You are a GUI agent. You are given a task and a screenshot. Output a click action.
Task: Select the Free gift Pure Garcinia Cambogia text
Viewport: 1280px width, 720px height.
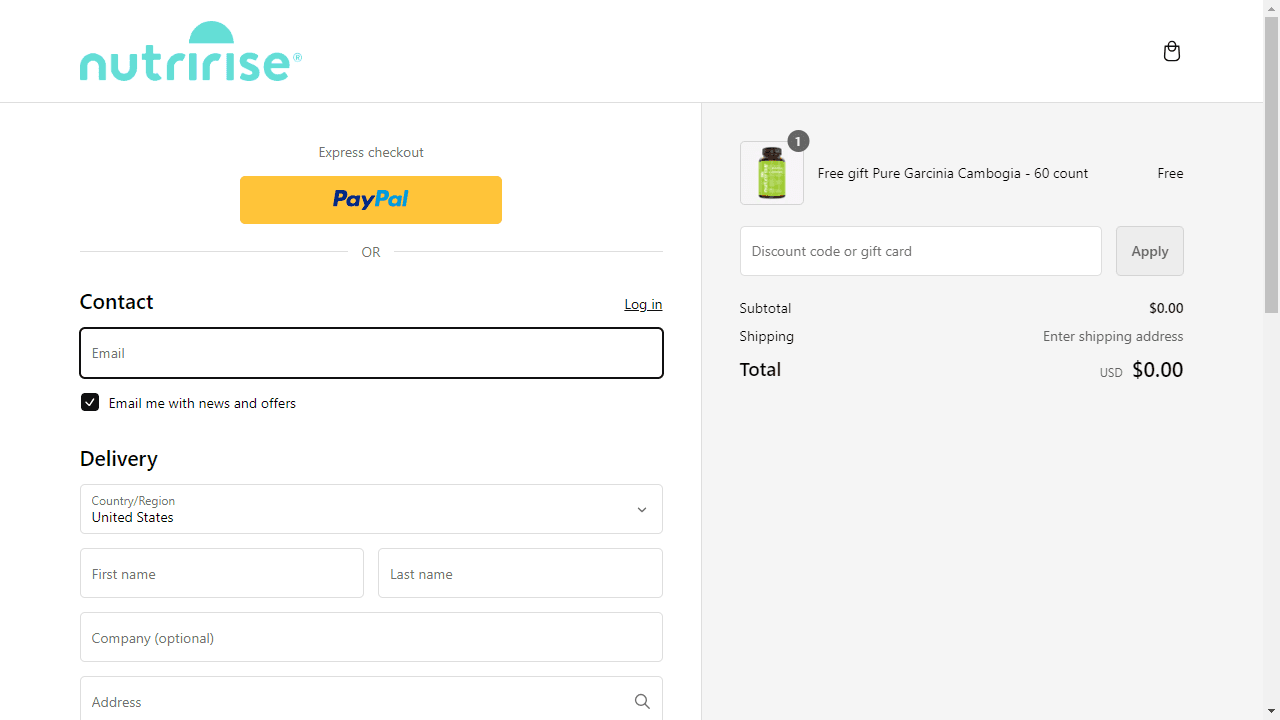pos(953,173)
